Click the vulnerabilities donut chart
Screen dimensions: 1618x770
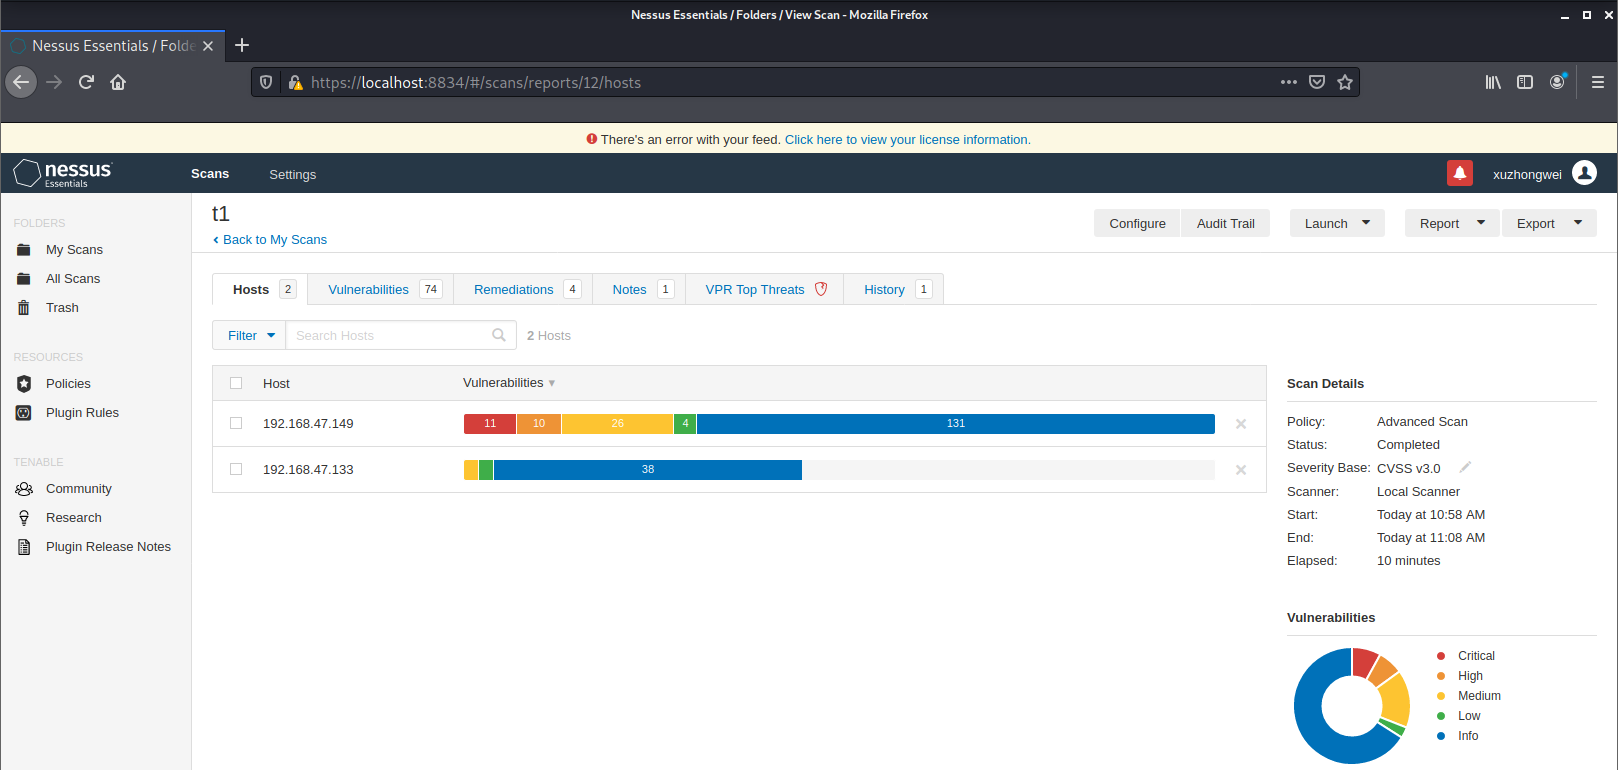point(1352,706)
